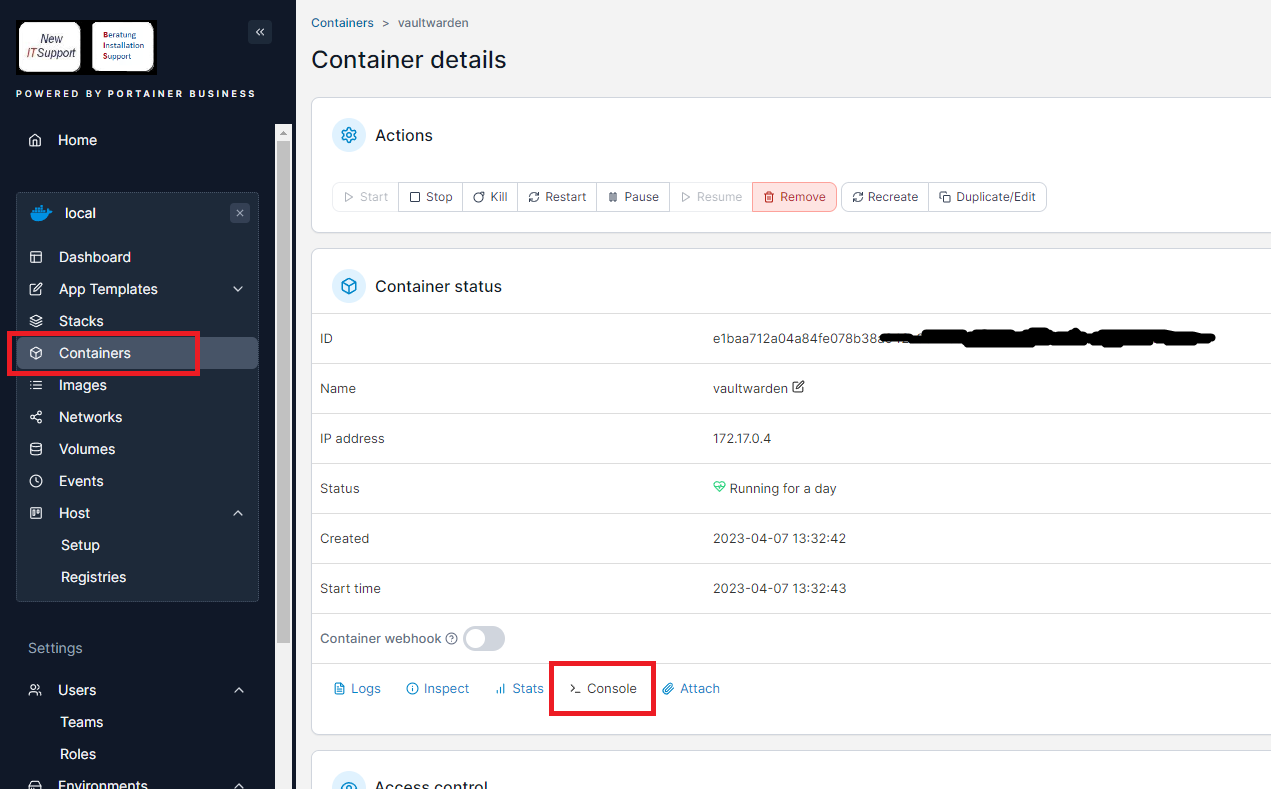Click the Docker whale icon for local
This screenshot has height=789, width=1271.
[41, 213]
